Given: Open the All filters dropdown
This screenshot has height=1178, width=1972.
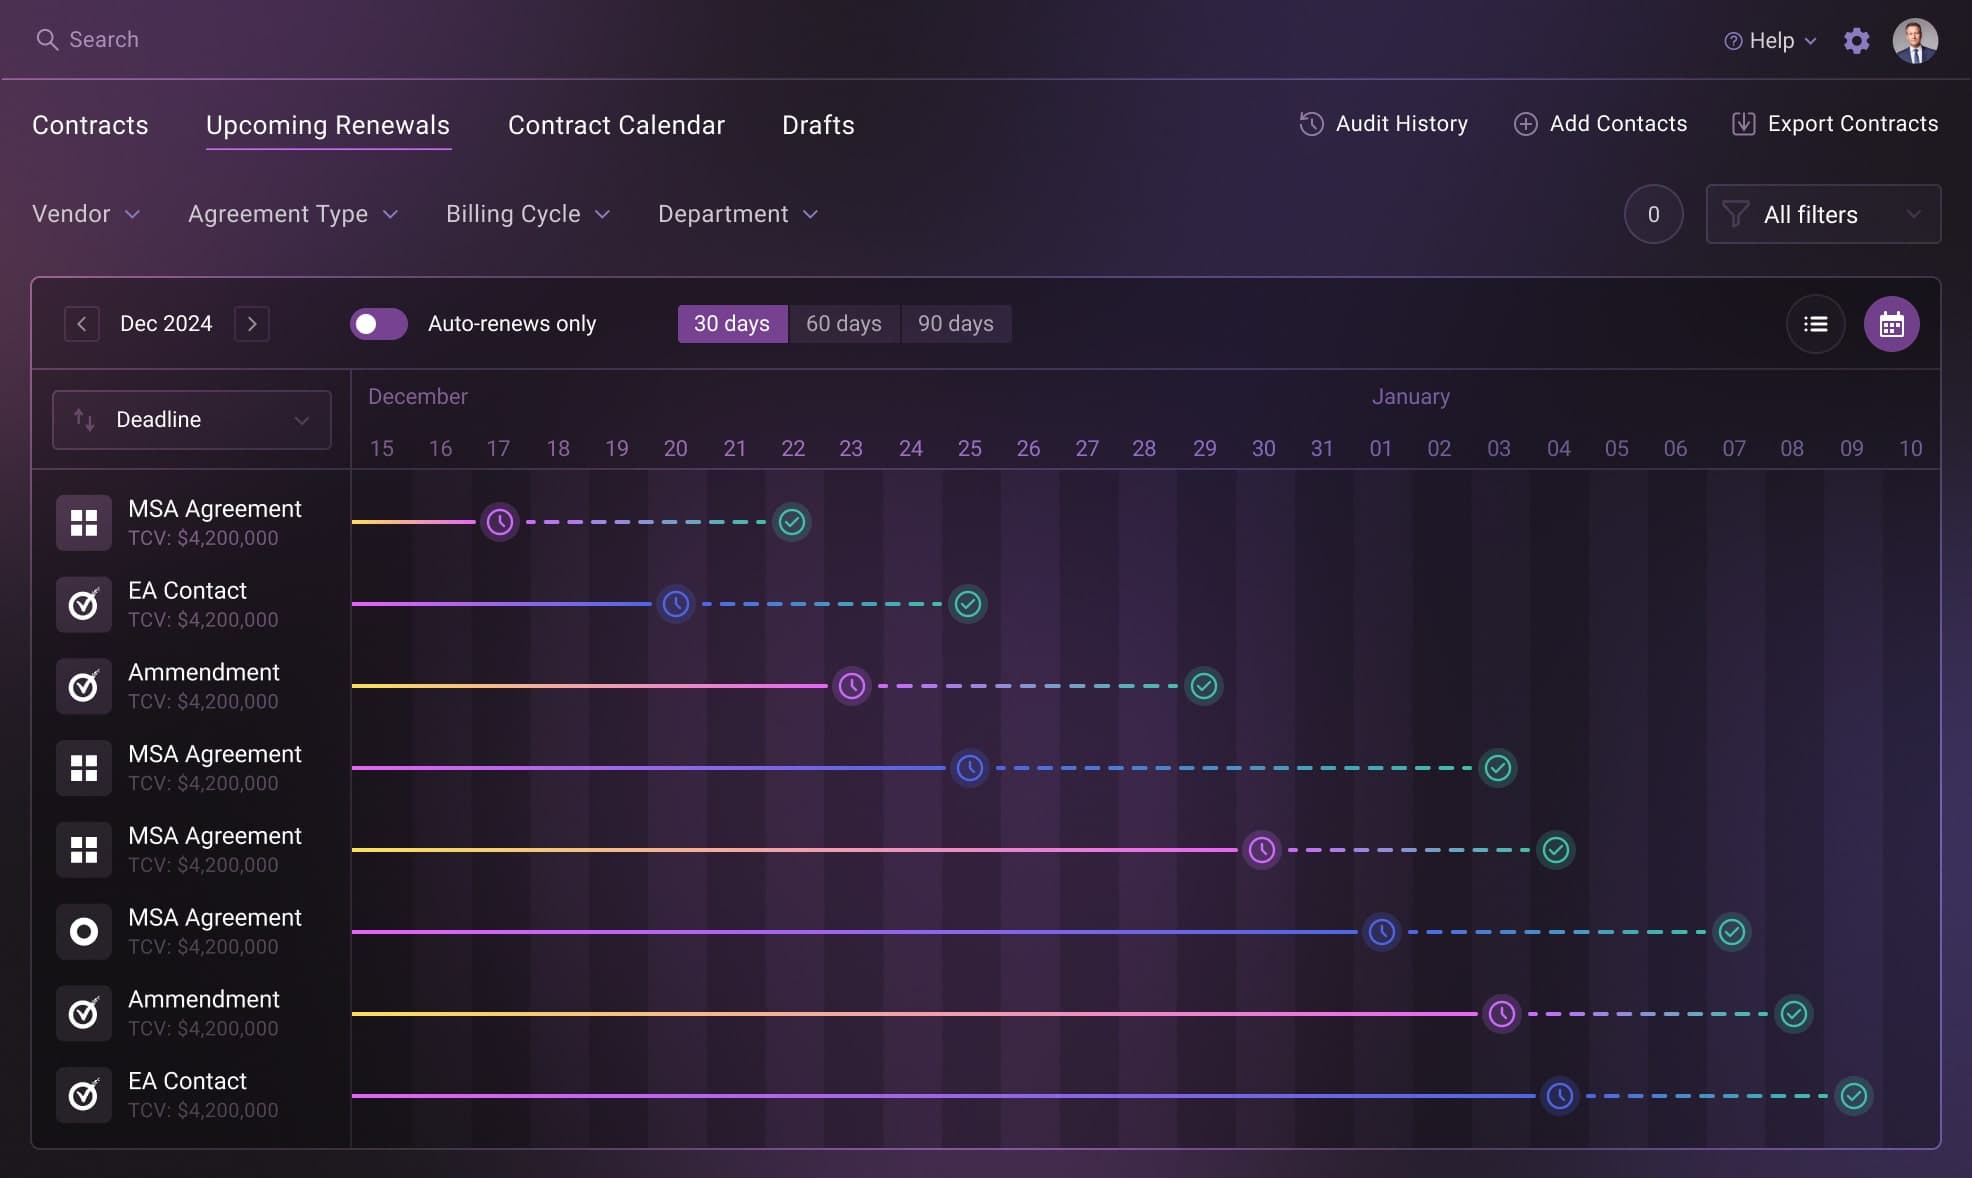Looking at the screenshot, I should (1822, 214).
